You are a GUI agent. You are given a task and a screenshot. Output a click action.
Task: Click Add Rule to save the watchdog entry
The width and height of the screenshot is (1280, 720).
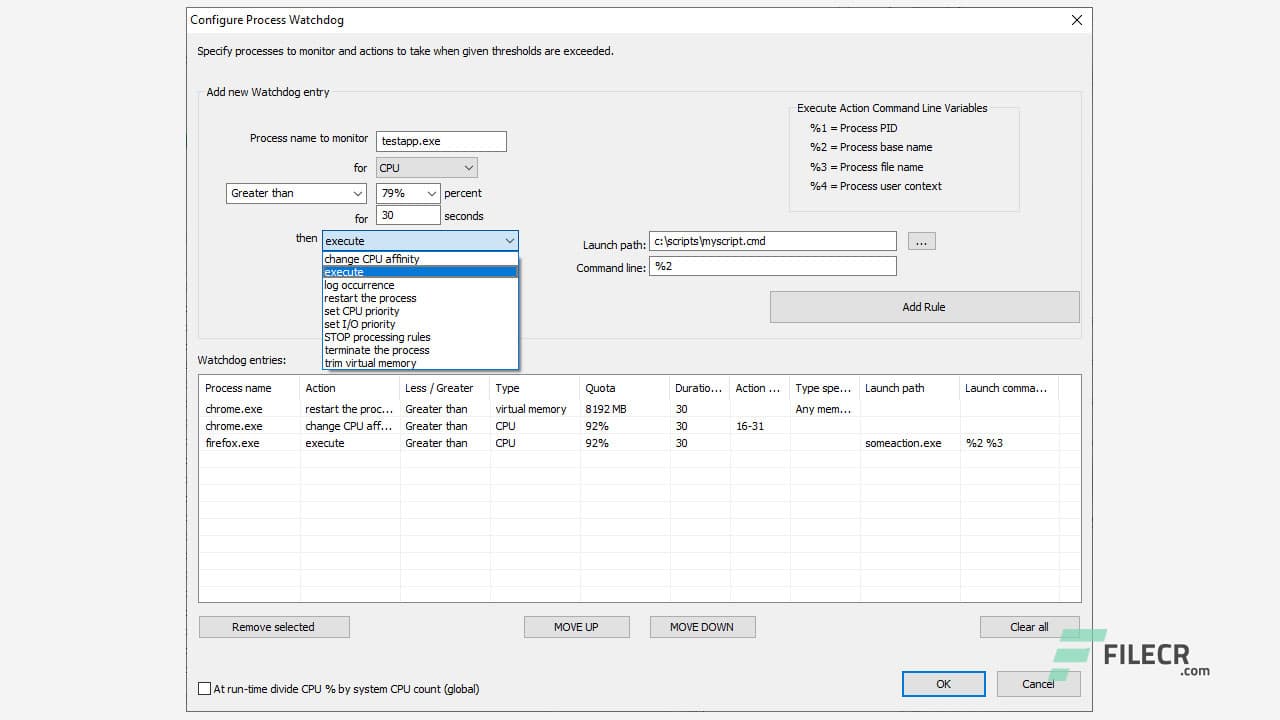pyautogui.click(x=923, y=306)
